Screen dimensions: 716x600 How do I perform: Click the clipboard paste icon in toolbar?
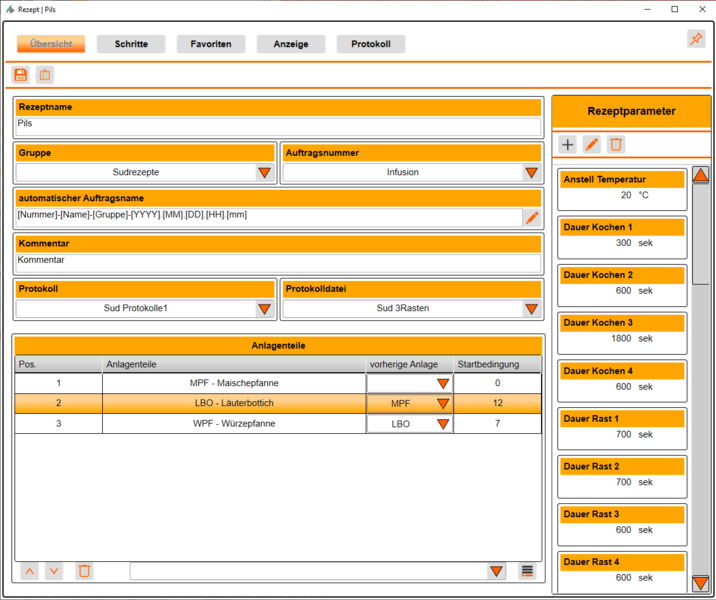coord(45,75)
